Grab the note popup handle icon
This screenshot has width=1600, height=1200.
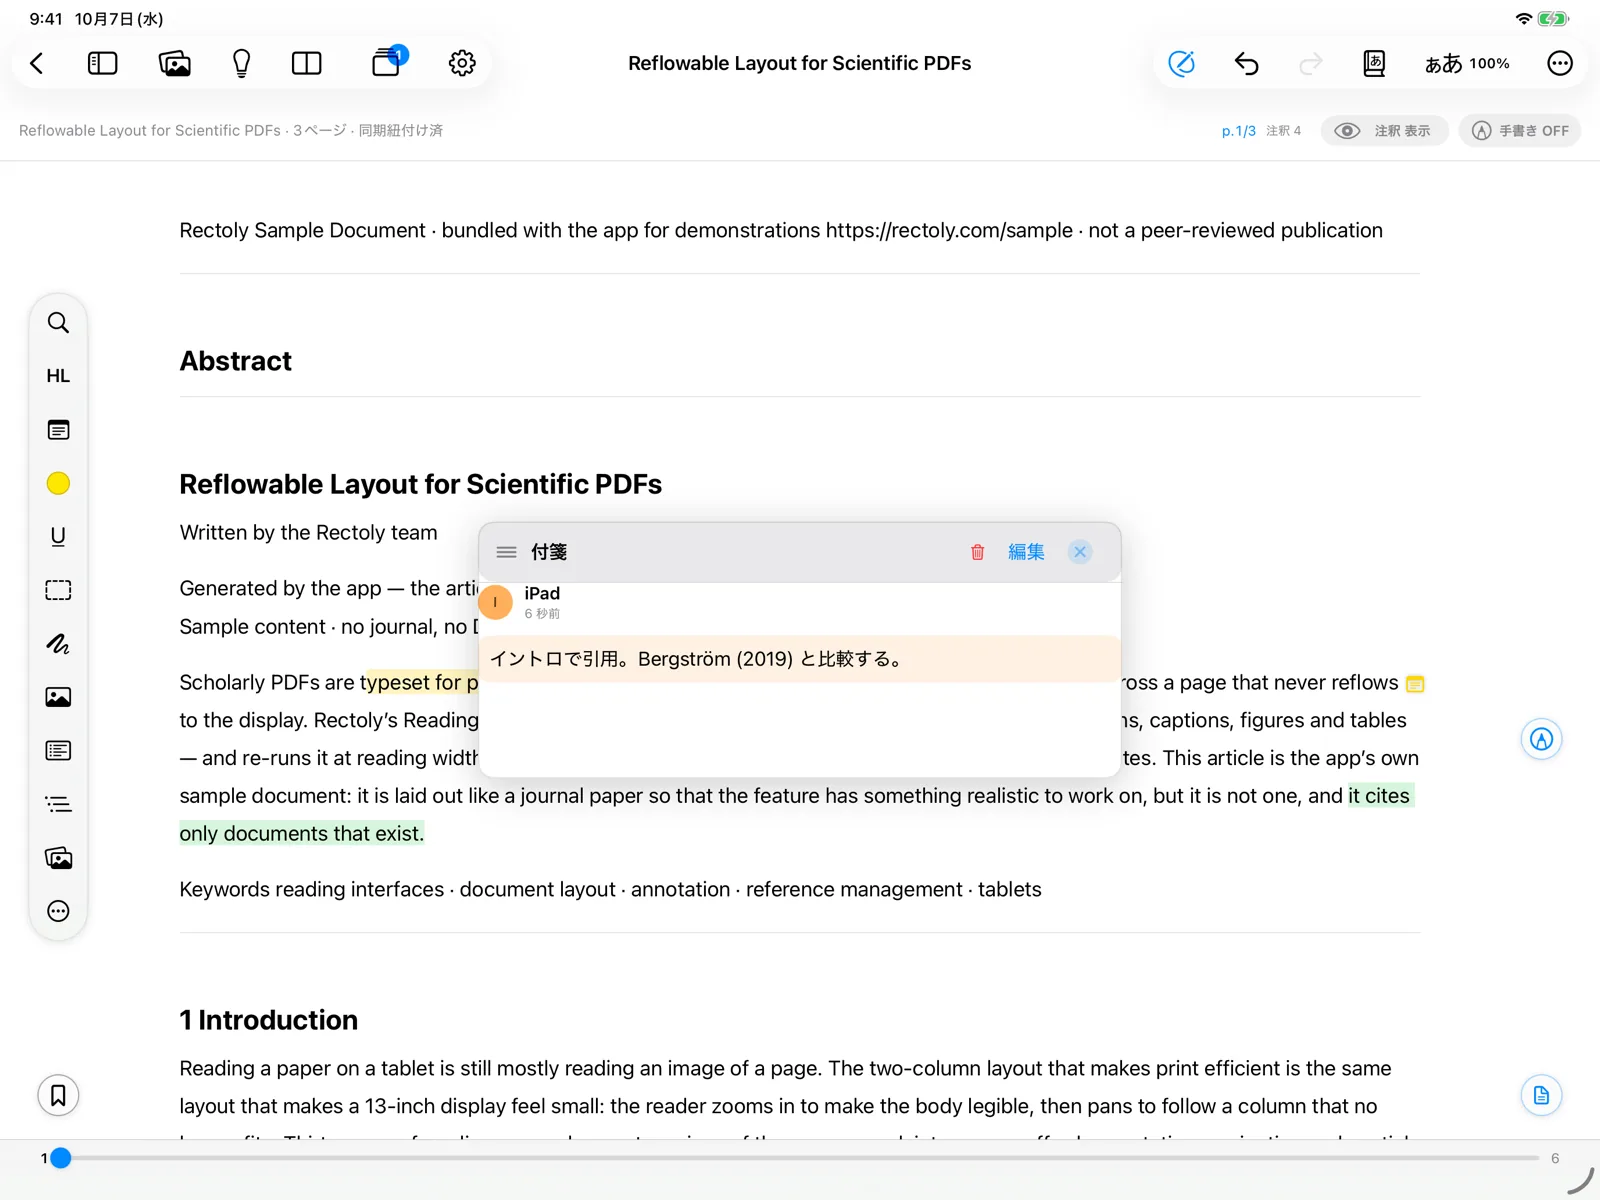[507, 552]
